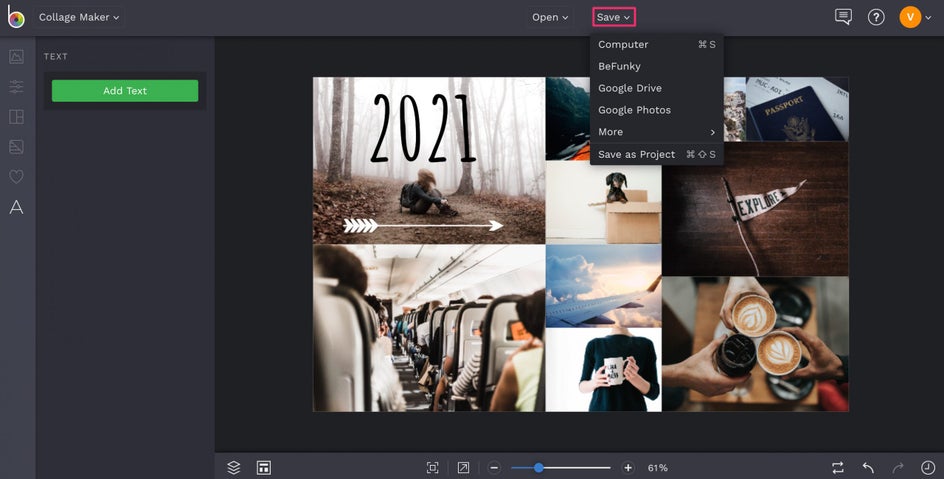The image size is (944, 479).
Task: Open the Graphics heart sidebar icon
Action: (16, 176)
